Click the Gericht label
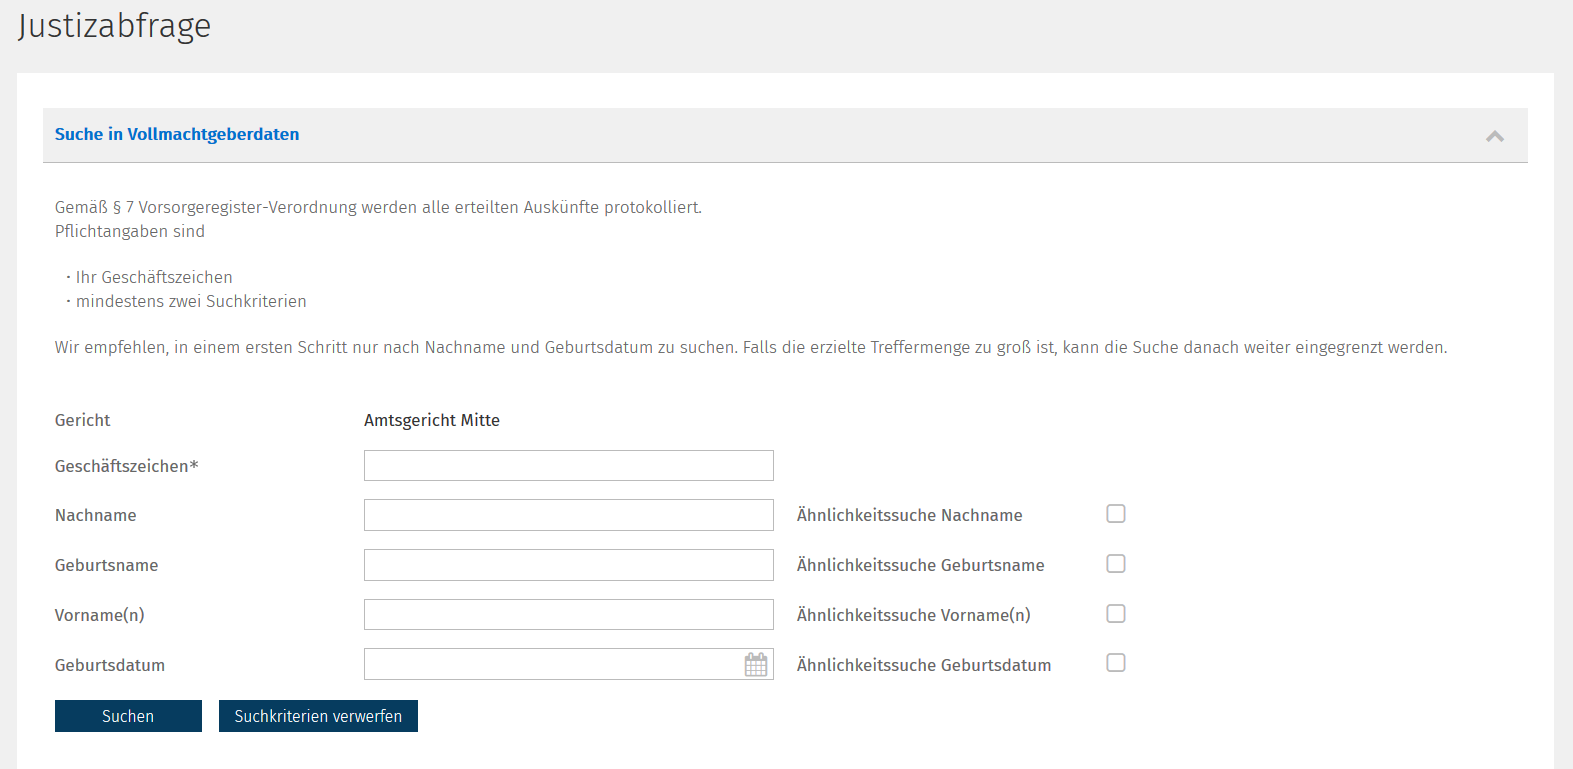Image resolution: width=1573 pixels, height=769 pixels. point(83,420)
